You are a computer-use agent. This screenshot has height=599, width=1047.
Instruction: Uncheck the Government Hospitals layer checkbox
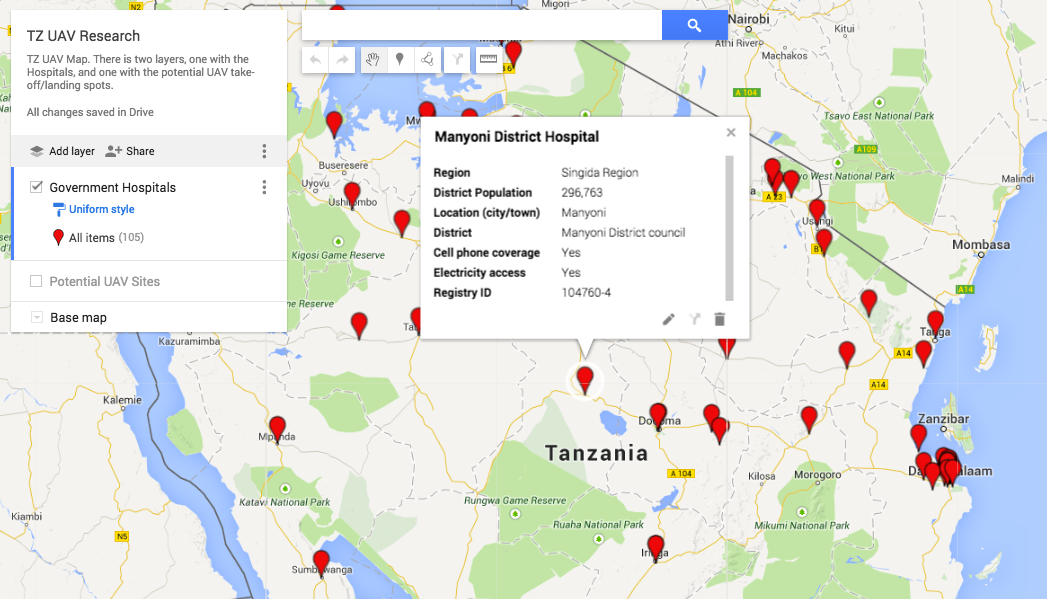pos(37,187)
